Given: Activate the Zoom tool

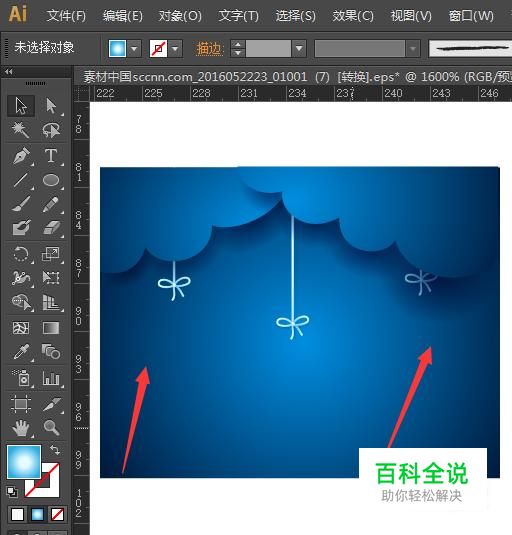Looking at the screenshot, I should point(51,428).
